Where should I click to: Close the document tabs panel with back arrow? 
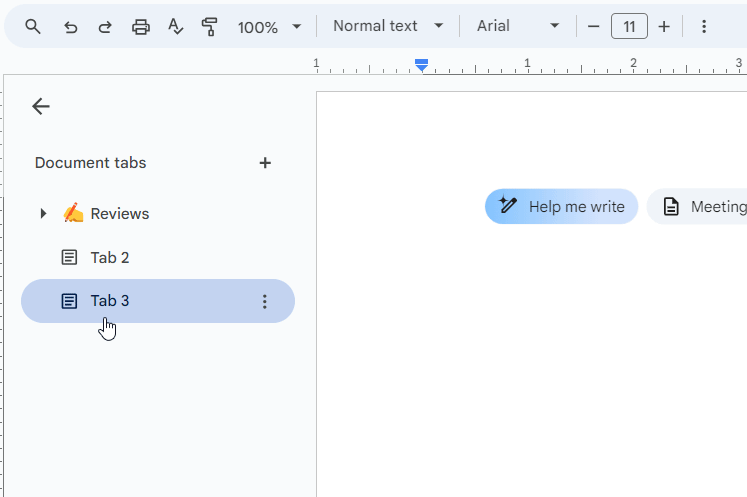[x=41, y=106]
